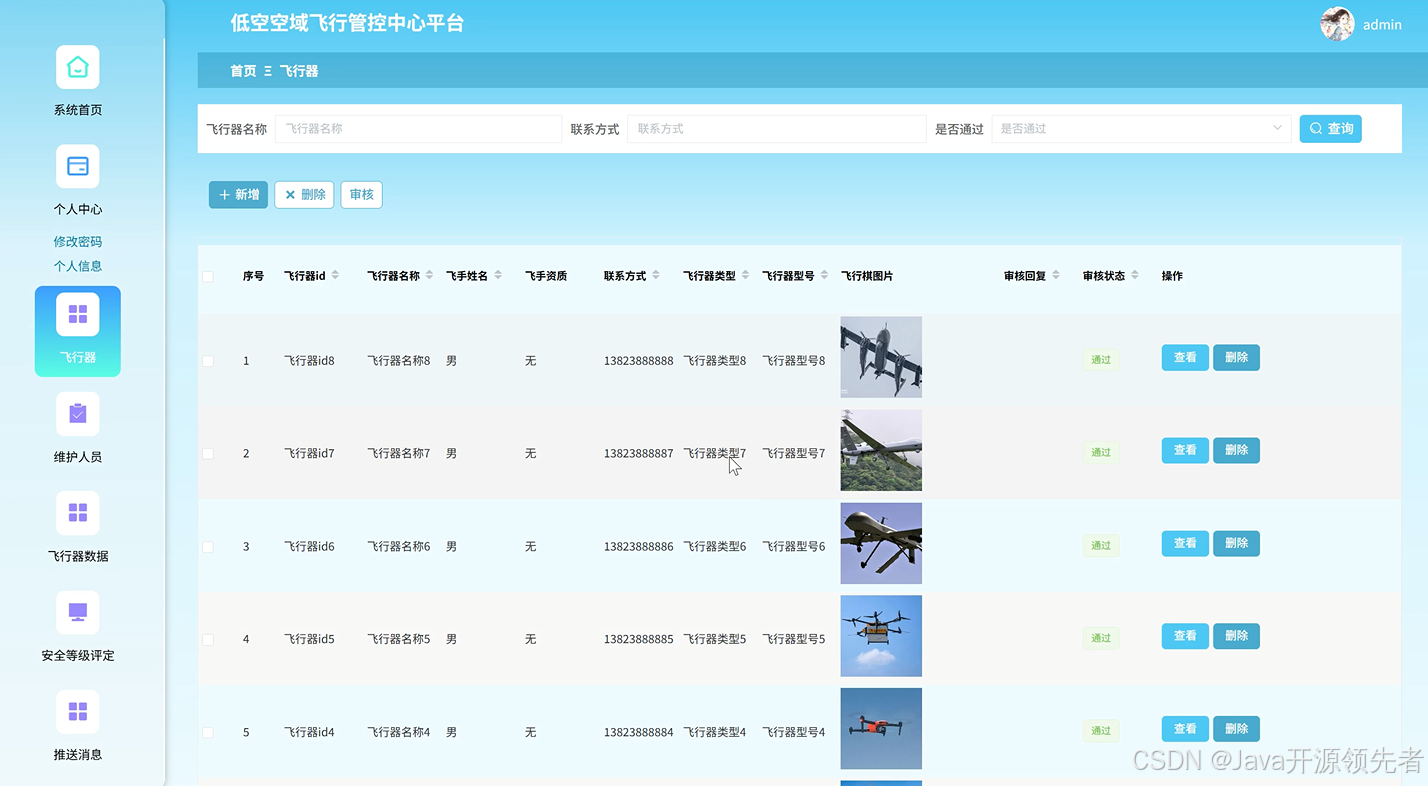Screen dimensions: 1428x786
Task: Delete the 飞行器id8 row
Action: pyautogui.click(x=1236, y=357)
